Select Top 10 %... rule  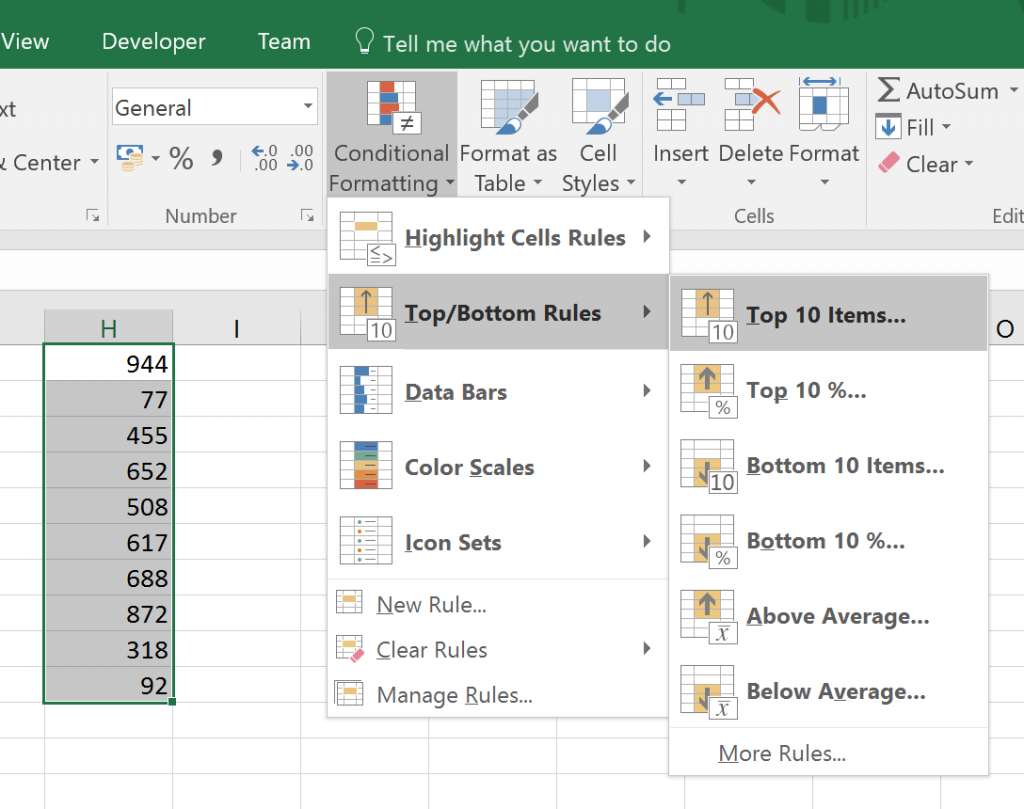[x=828, y=390]
